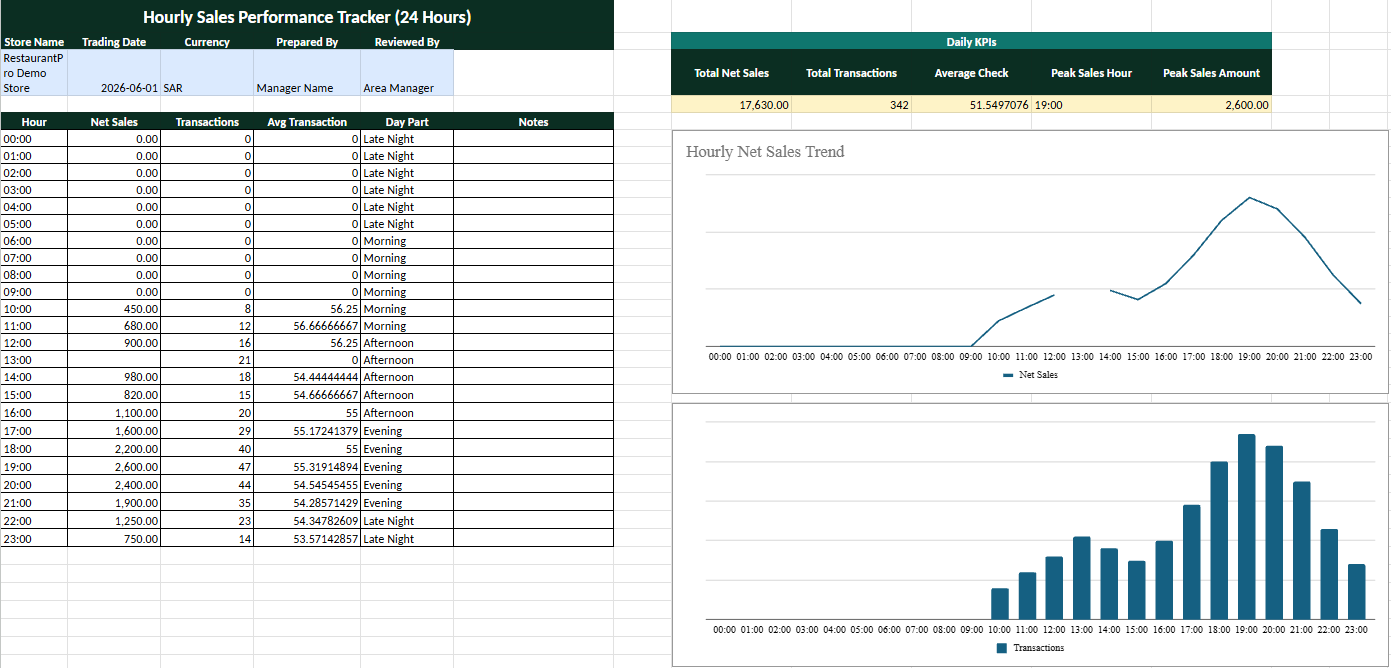This screenshot has height=668, width=1391.
Task: Select the Morning day part for 10:00 row
Action: (407, 309)
